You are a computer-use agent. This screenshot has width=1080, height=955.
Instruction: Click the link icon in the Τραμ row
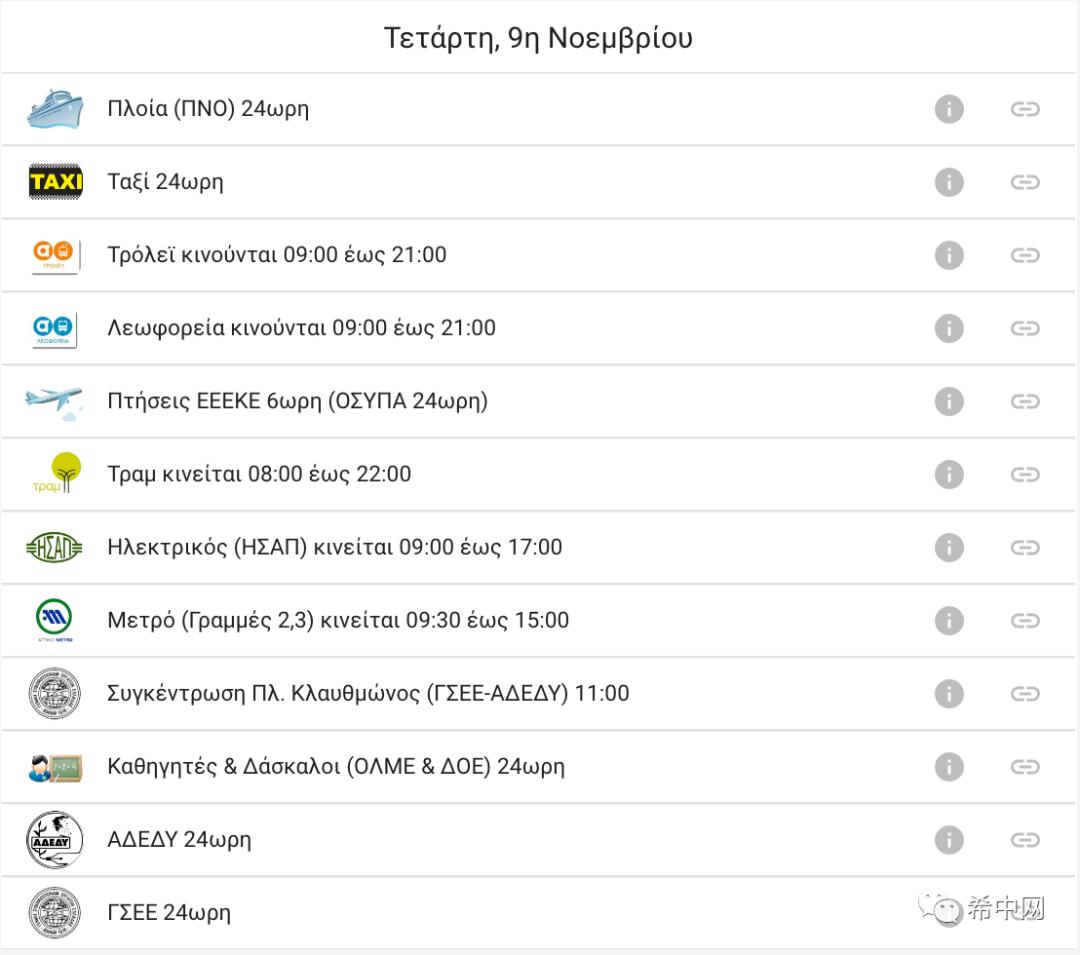click(1025, 474)
